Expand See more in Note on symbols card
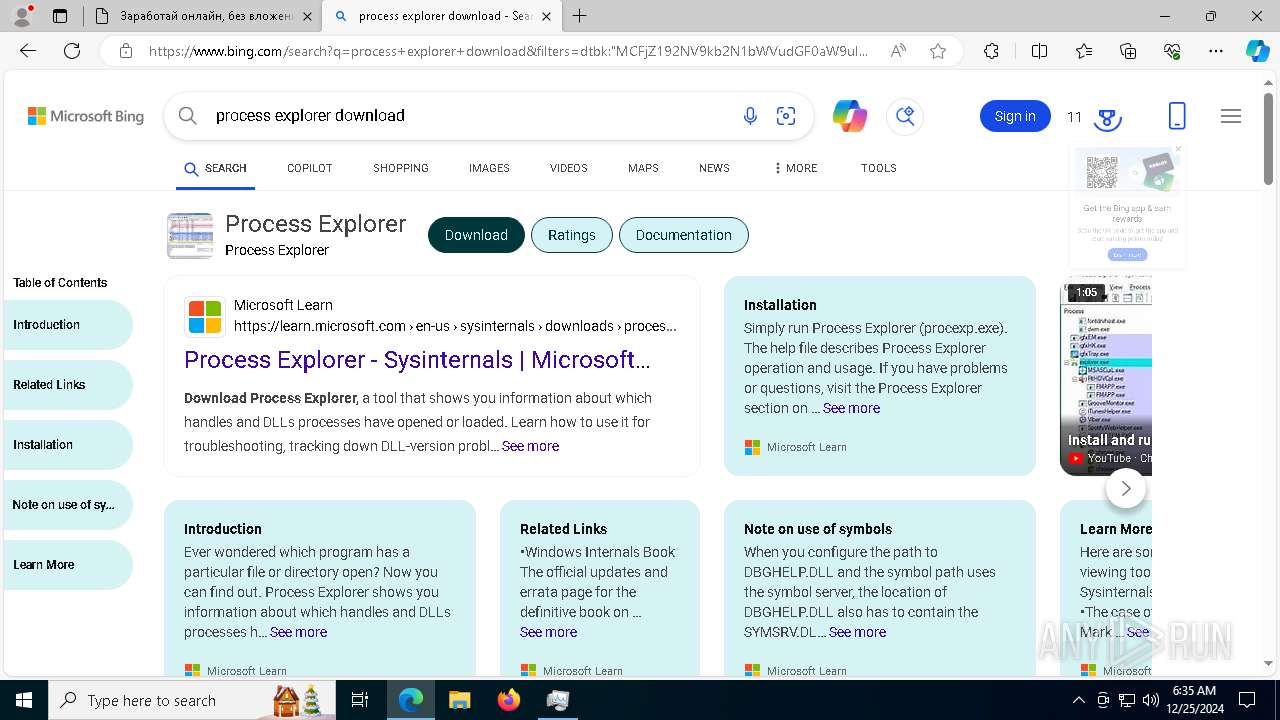The height and width of the screenshot is (720, 1280). coord(857,632)
